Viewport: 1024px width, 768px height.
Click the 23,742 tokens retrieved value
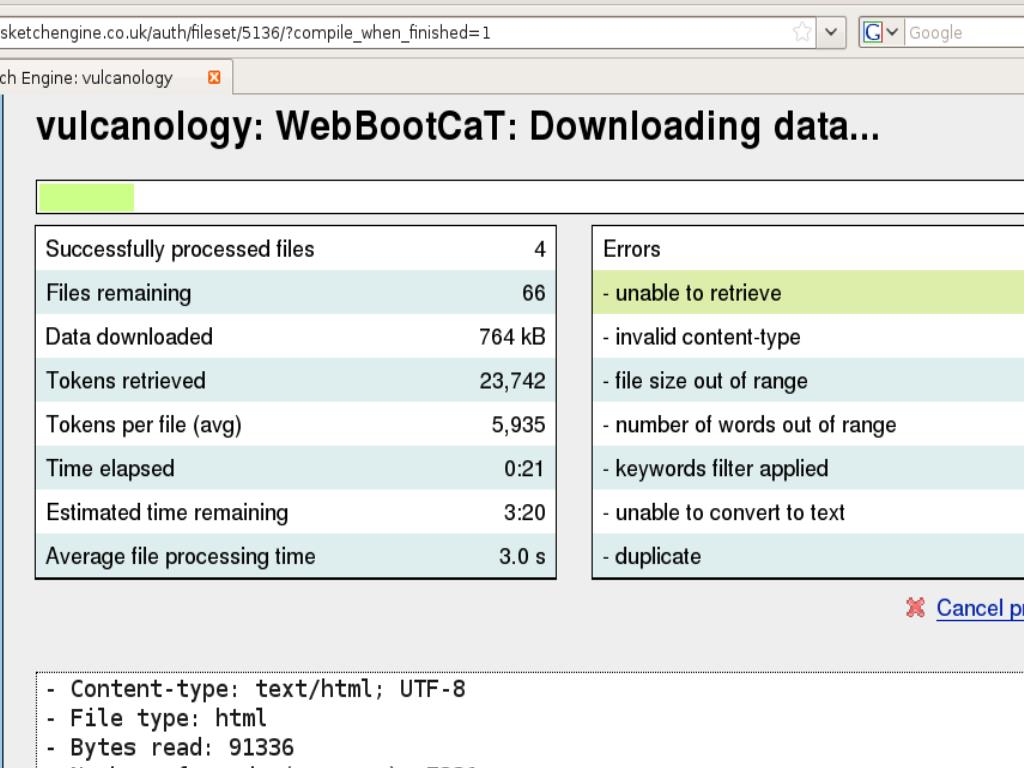coord(512,380)
